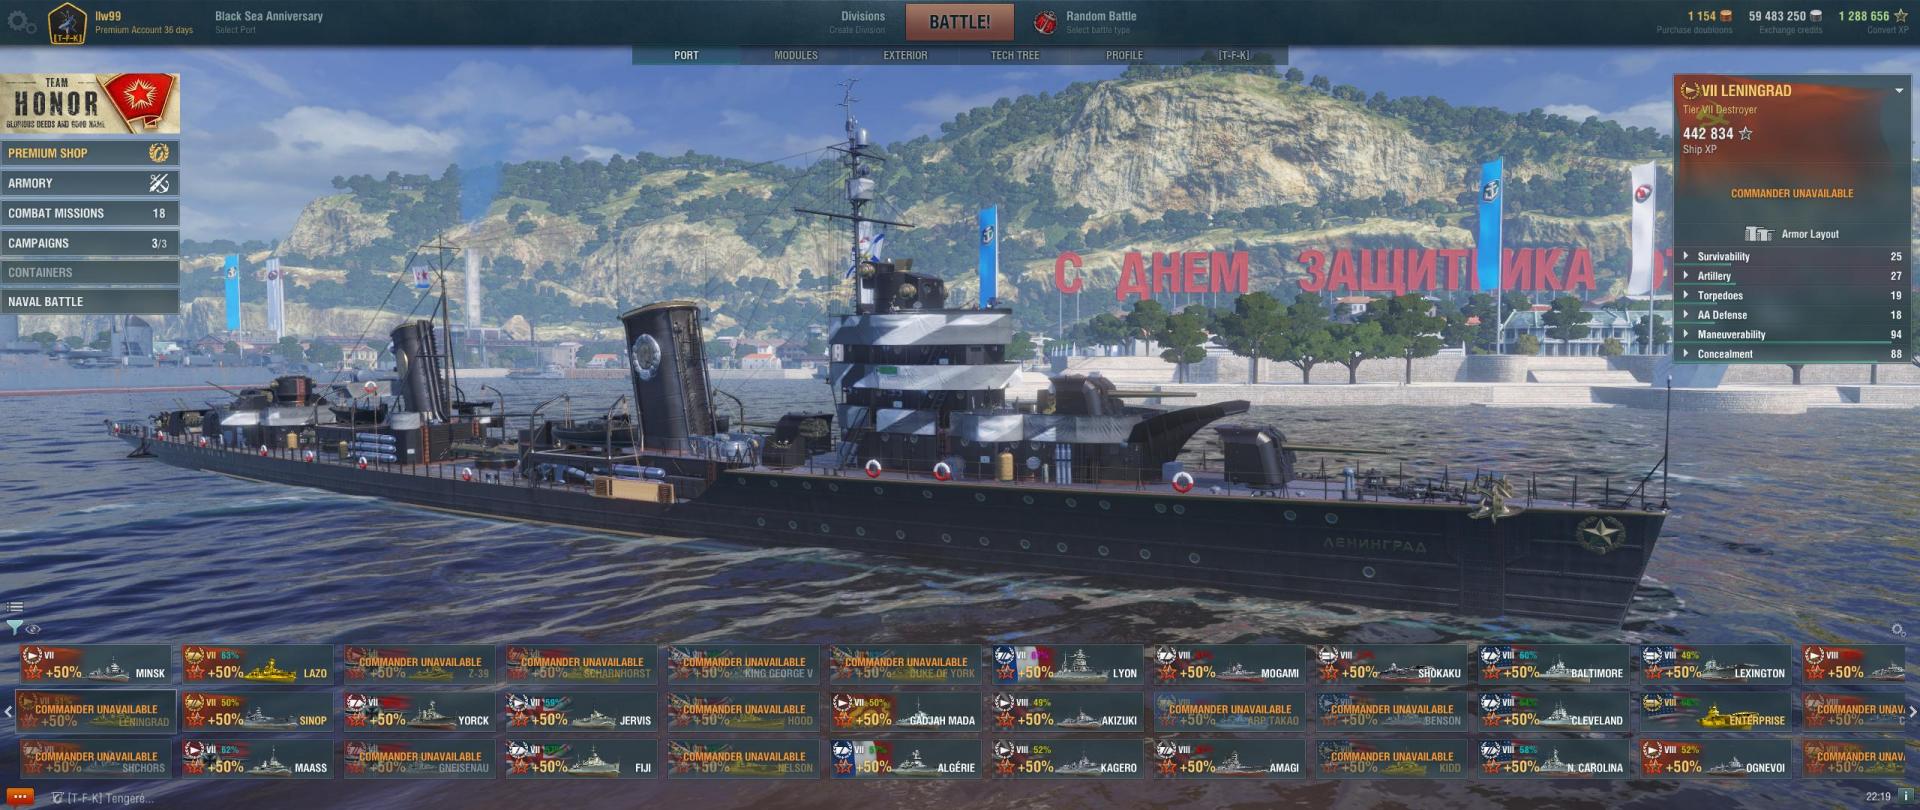Click the Random Battle type icon
The width and height of the screenshot is (1920, 810).
click(1045, 22)
